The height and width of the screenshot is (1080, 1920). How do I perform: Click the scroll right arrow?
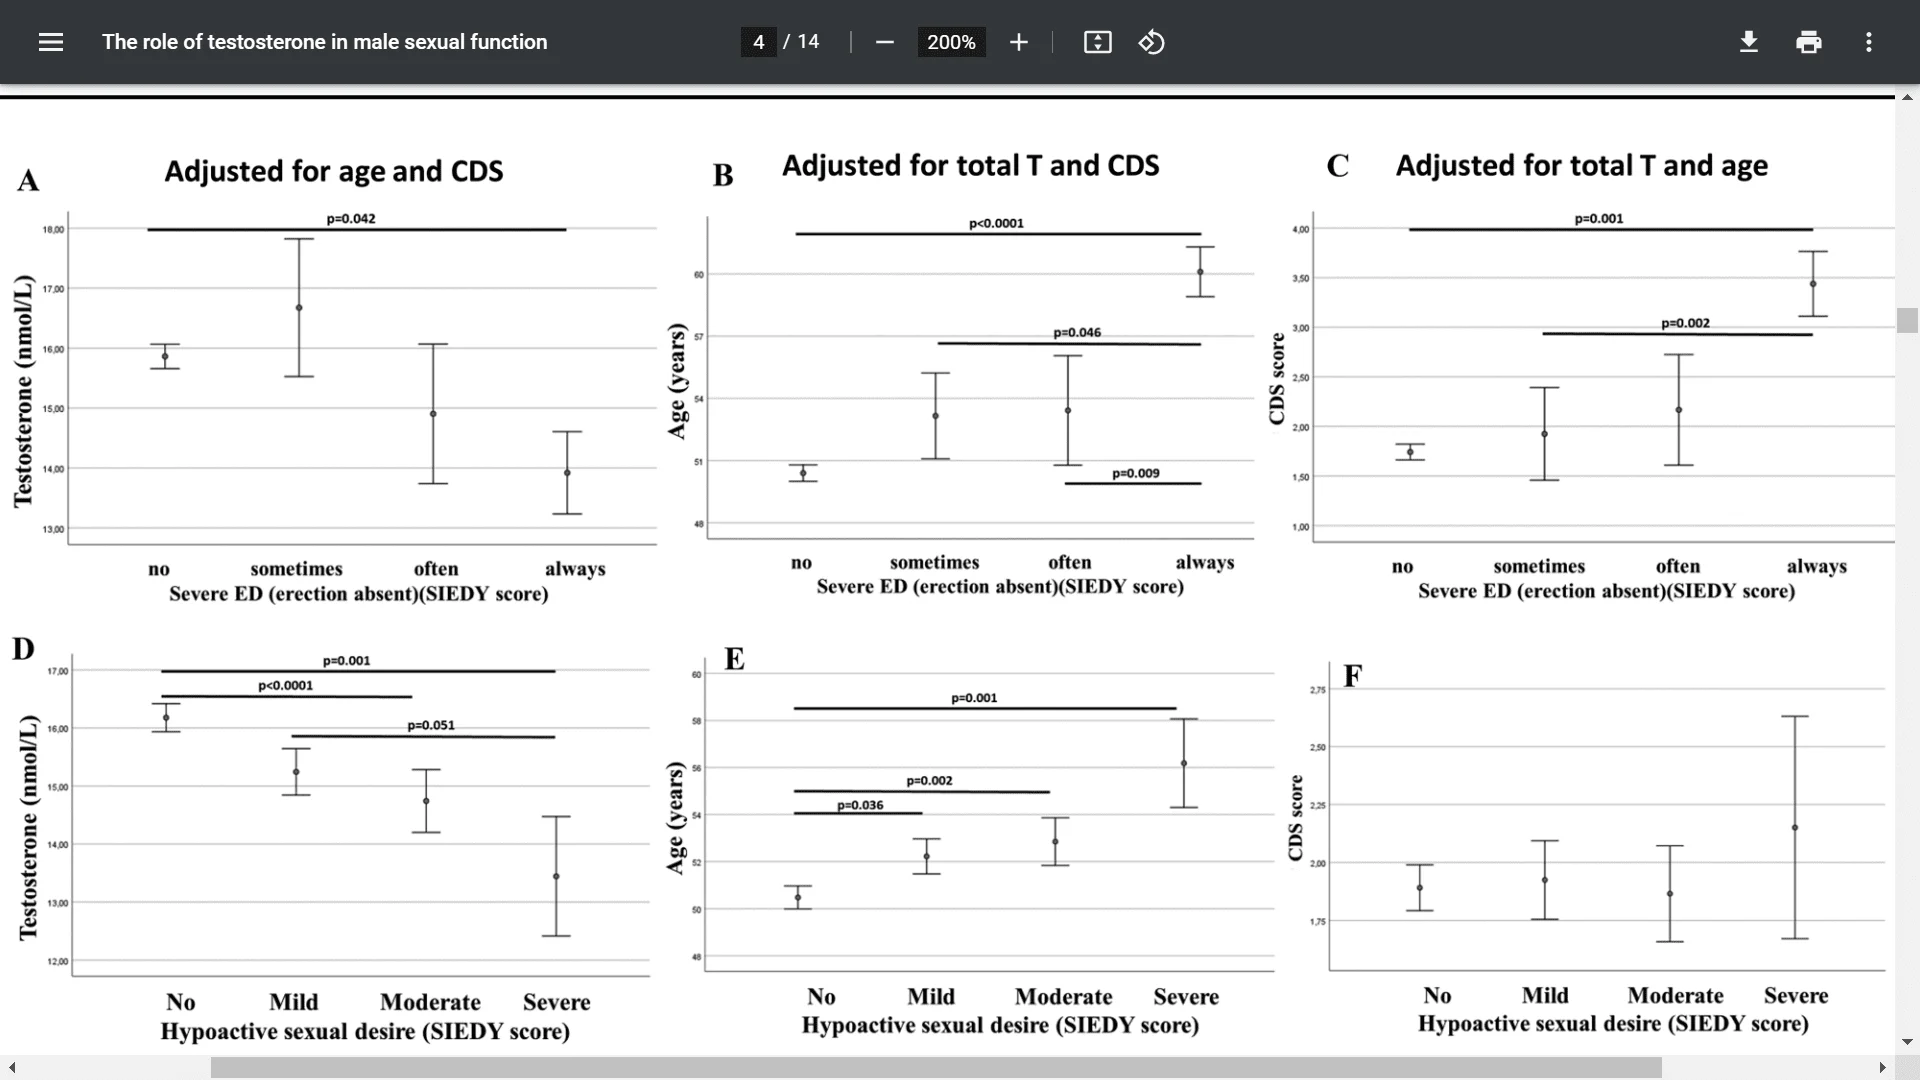1882,1068
